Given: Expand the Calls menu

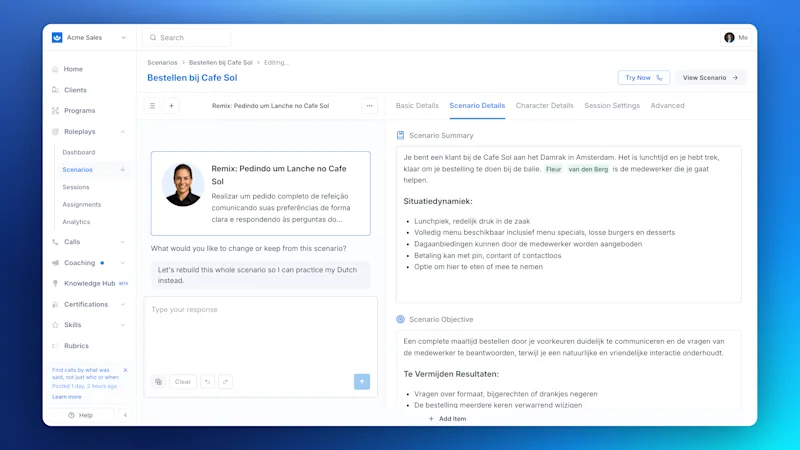Looking at the screenshot, I should [123, 242].
